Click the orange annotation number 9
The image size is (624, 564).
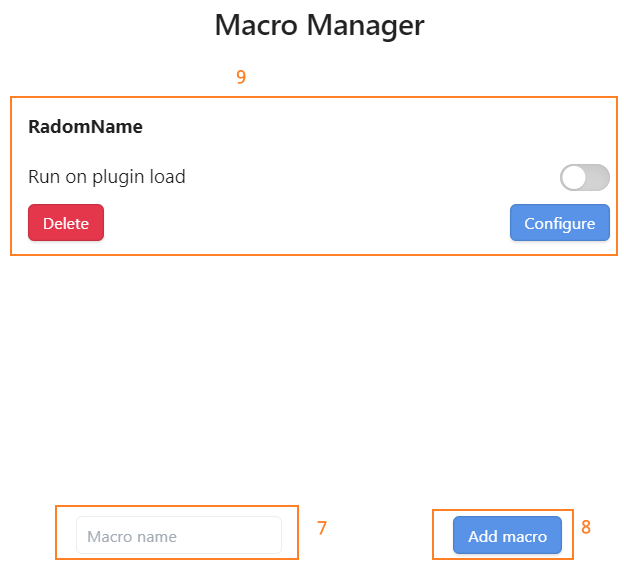click(241, 77)
